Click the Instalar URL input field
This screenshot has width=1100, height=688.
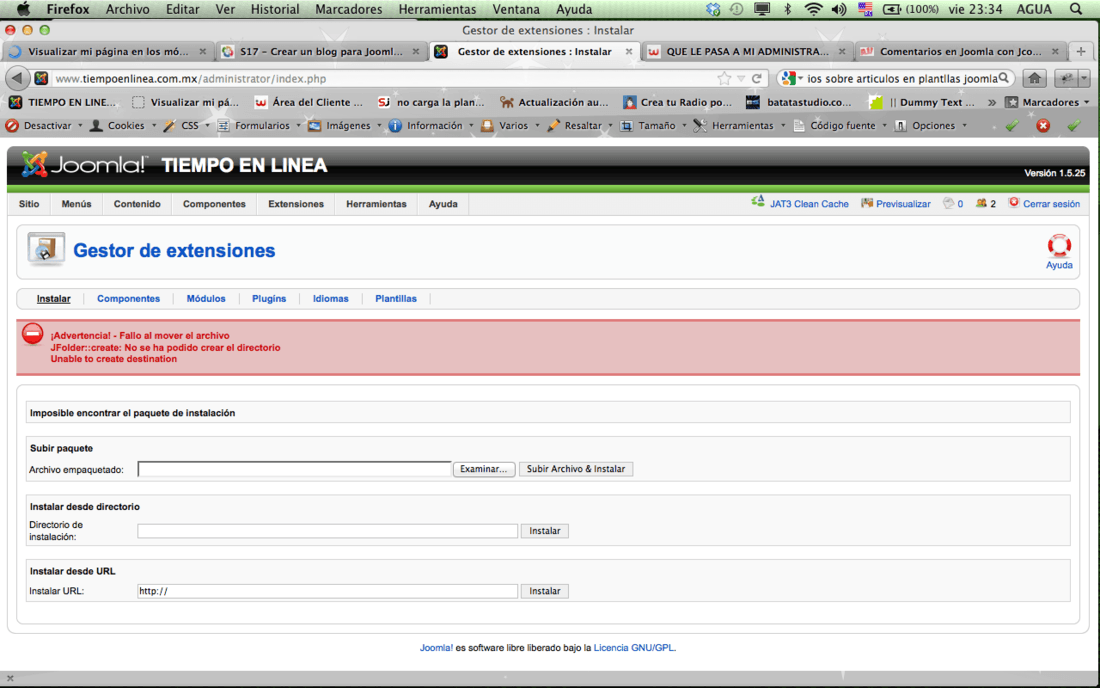point(328,591)
